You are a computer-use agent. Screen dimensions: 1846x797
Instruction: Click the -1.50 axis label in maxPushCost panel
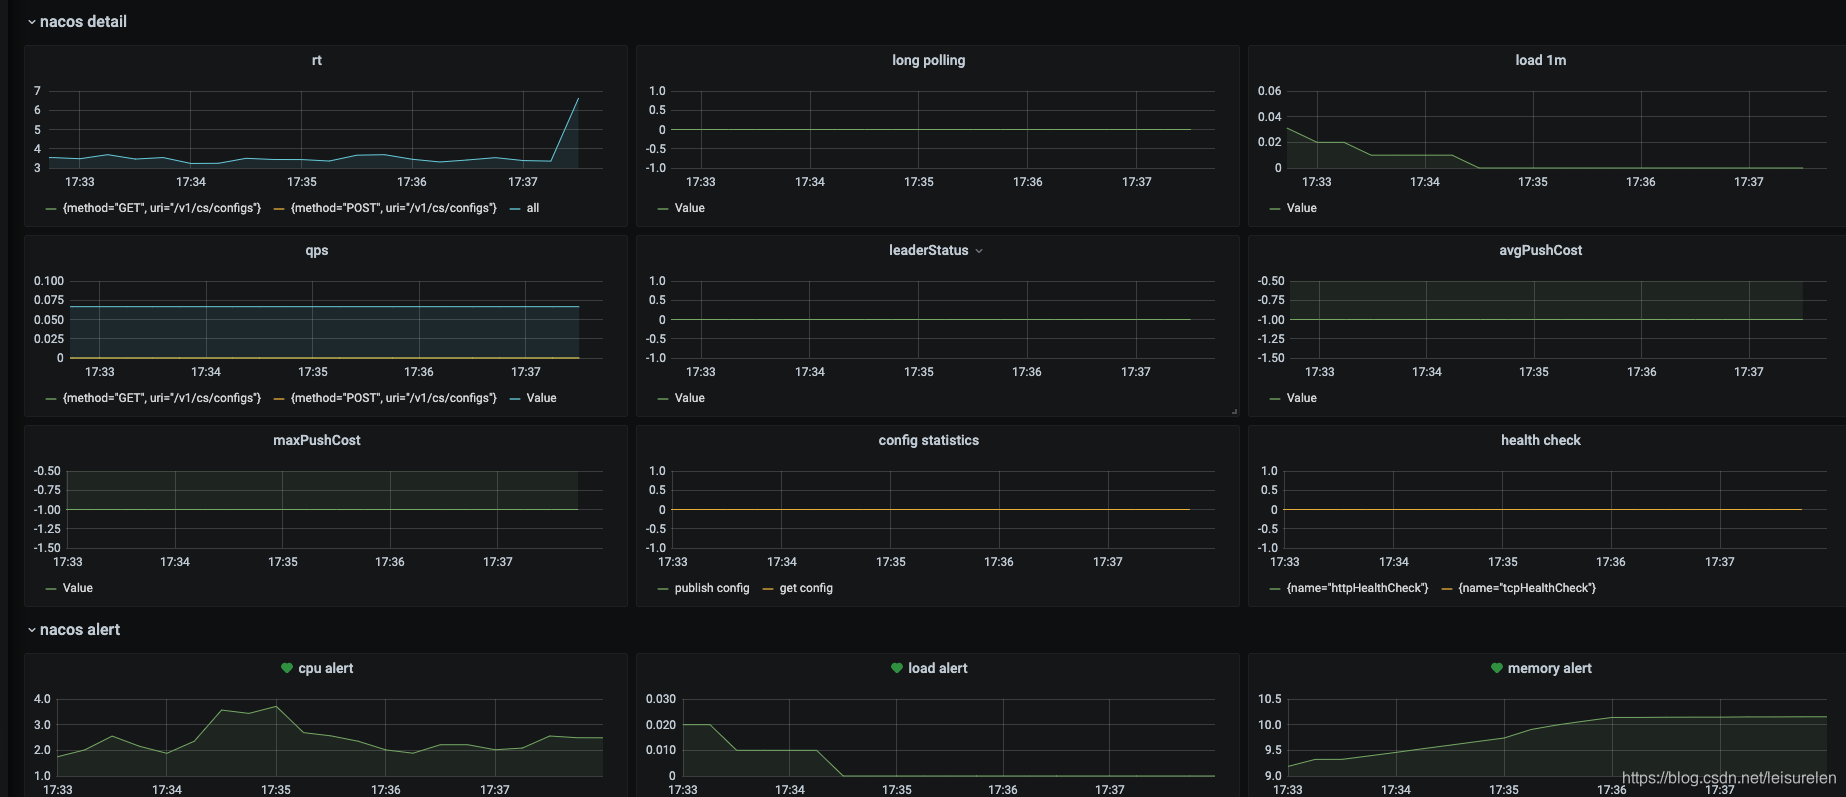pyautogui.click(x=47, y=548)
